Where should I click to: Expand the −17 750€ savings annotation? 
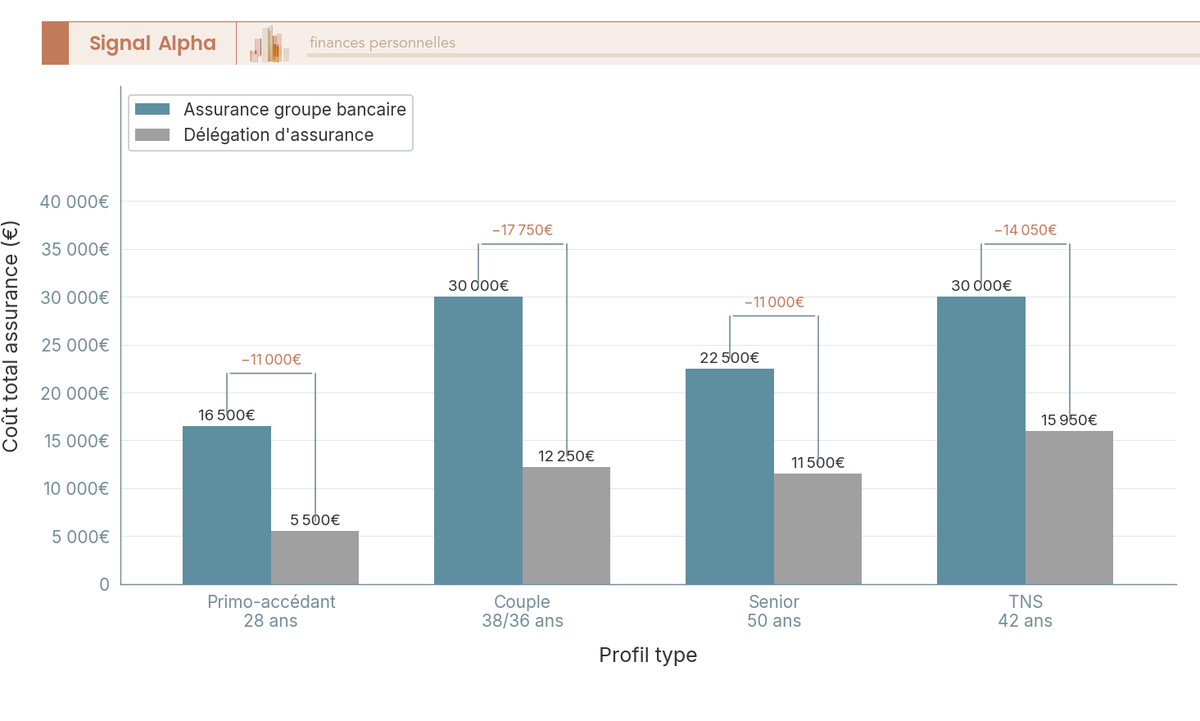pyautogui.click(x=522, y=230)
